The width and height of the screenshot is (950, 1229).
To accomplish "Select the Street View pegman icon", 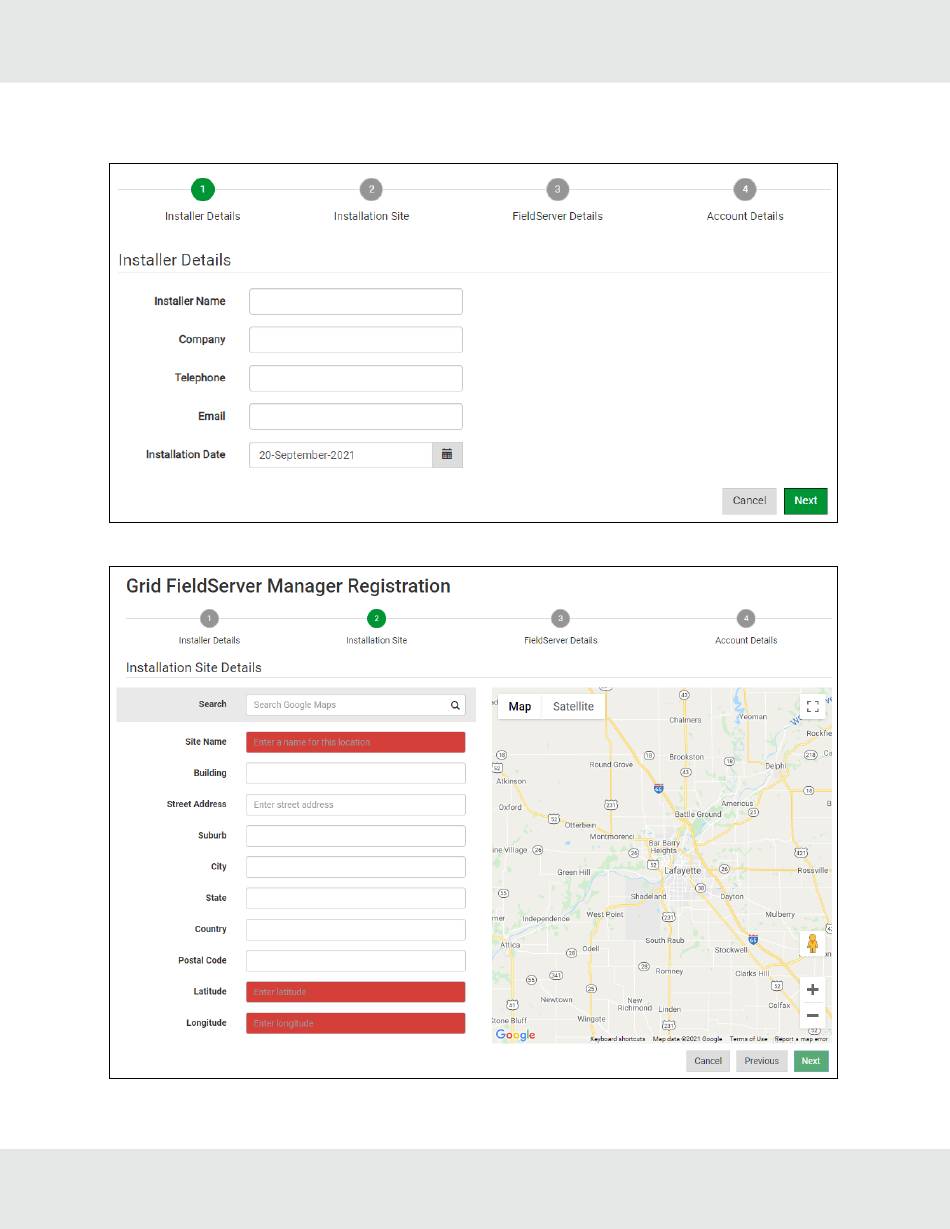I will pos(813,944).
